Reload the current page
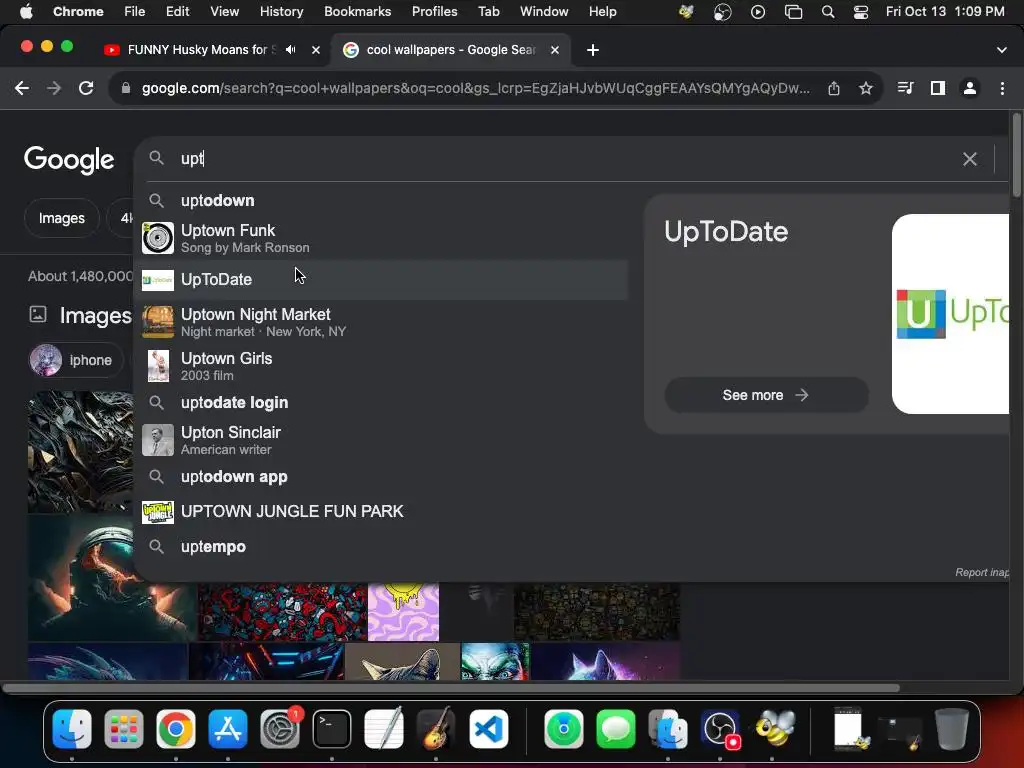Viewport: 1024px width, 768px height. [86, 88]
